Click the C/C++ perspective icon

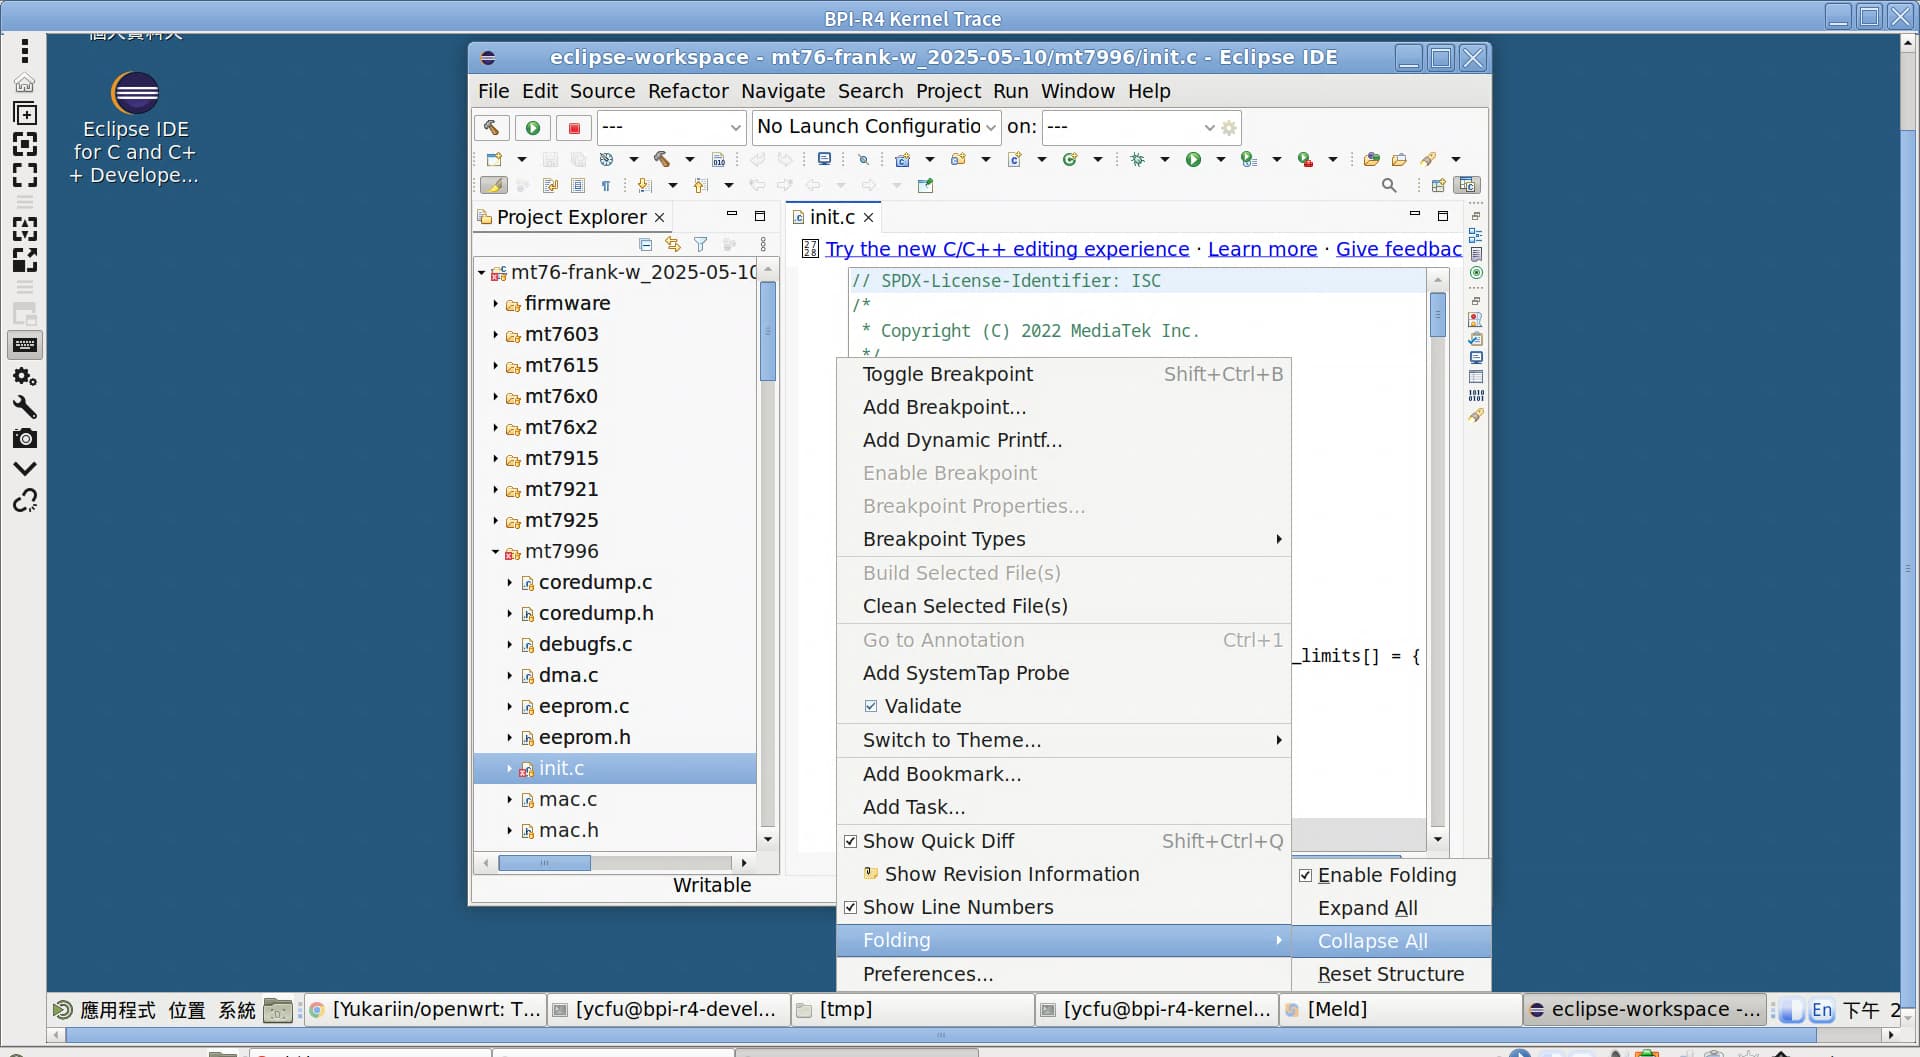pyautogui.click(x=1467, y=185)
